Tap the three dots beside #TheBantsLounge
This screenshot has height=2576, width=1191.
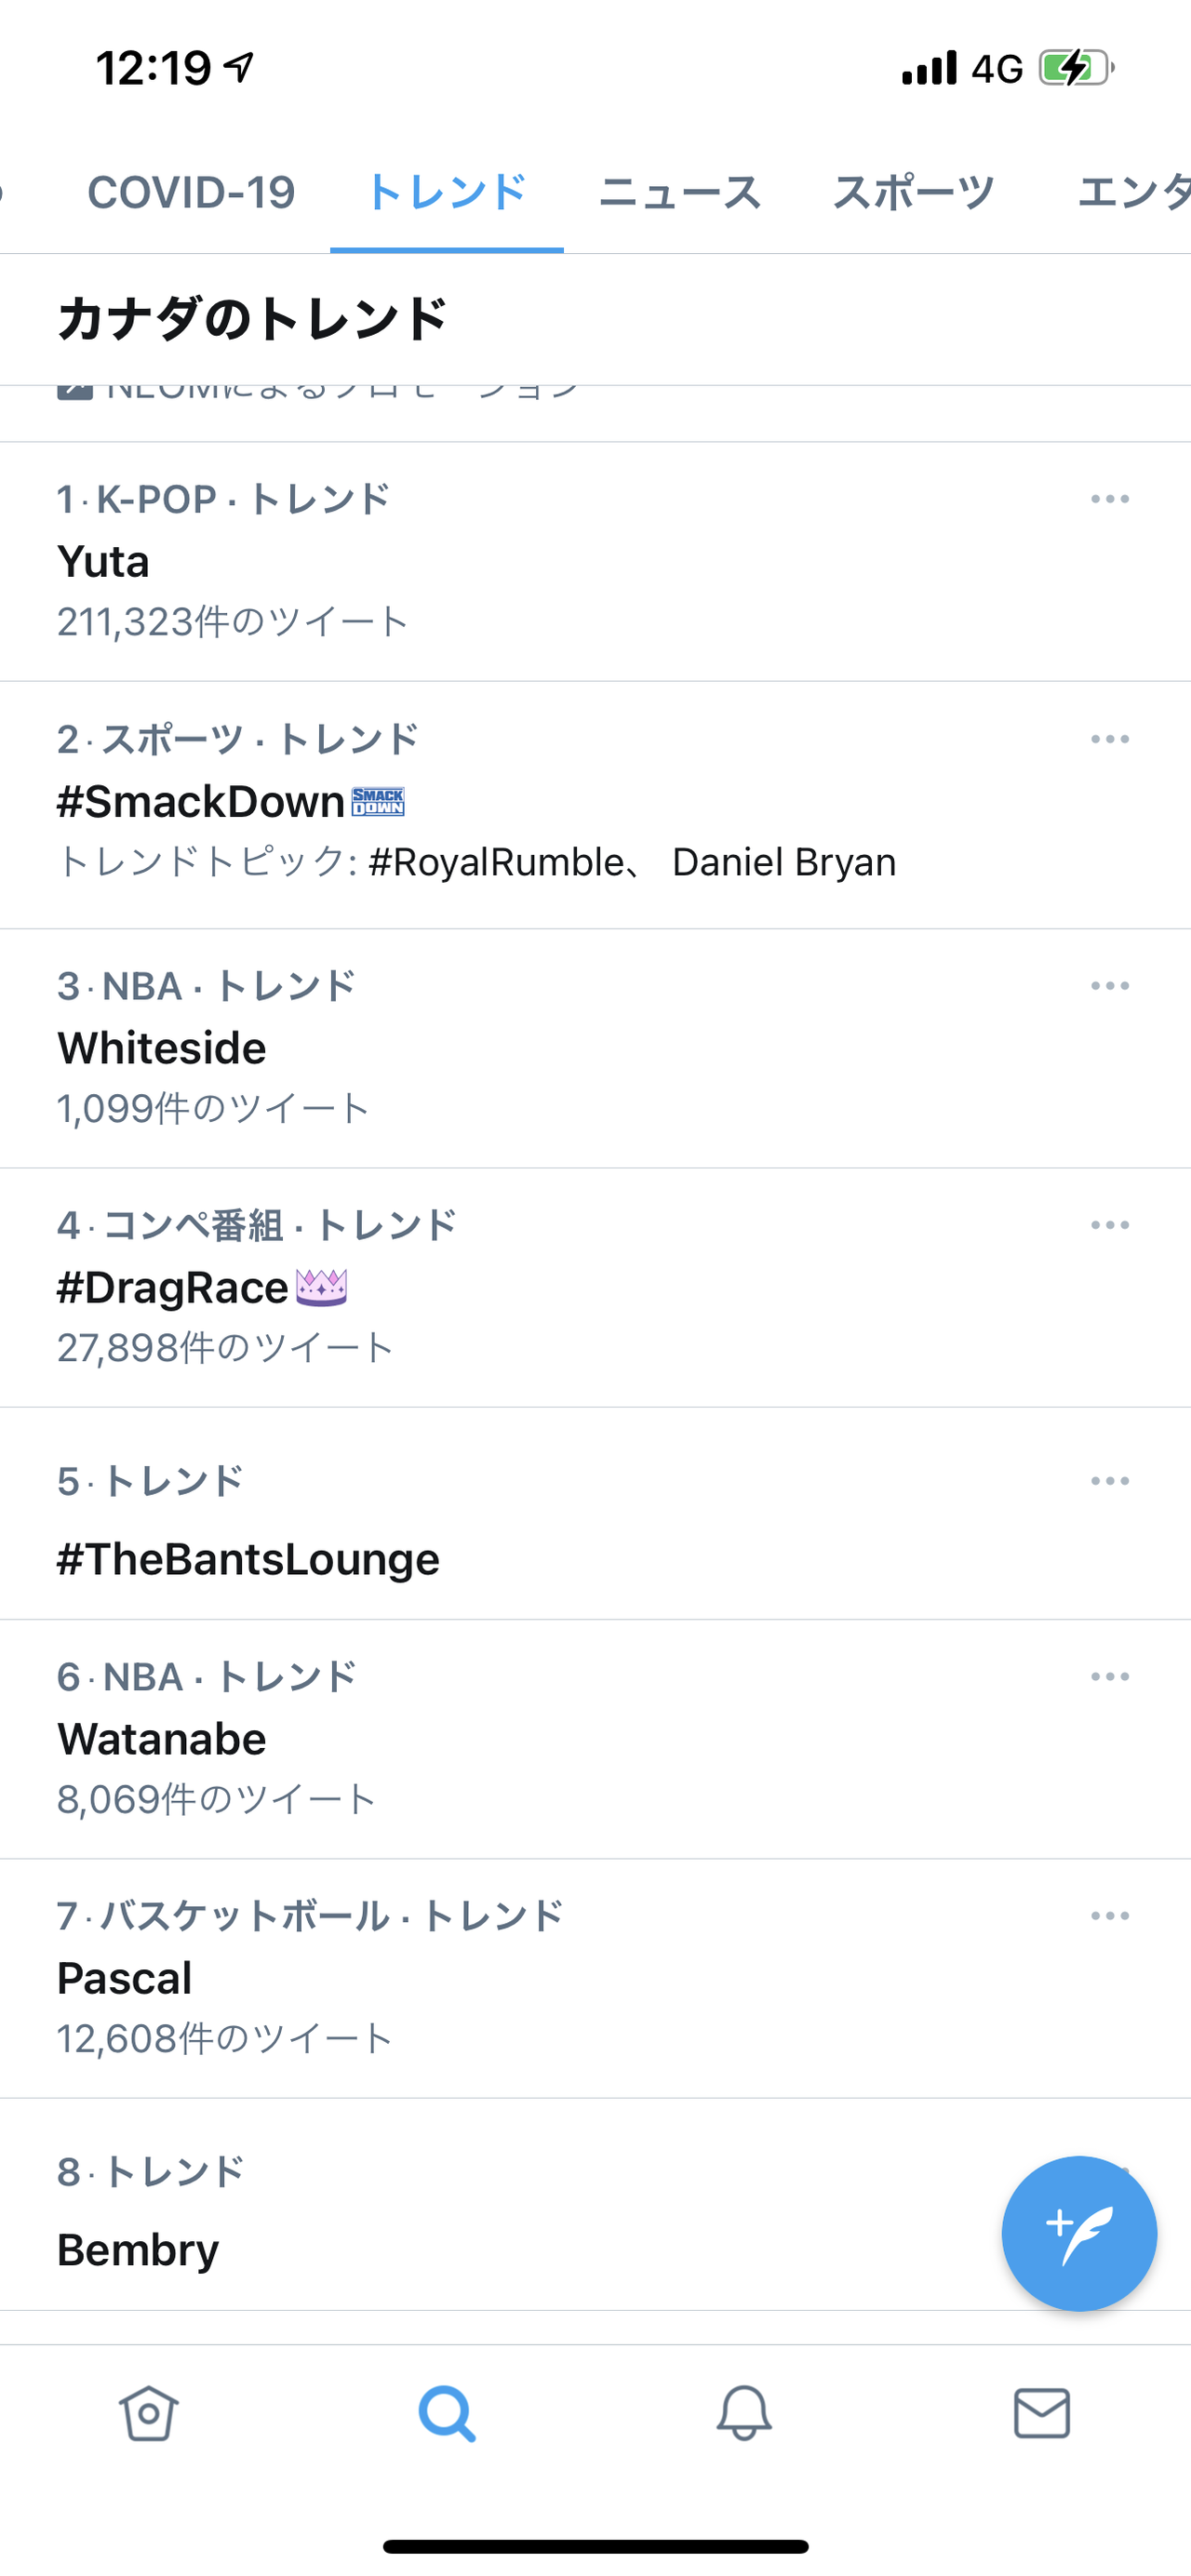pos(1110,1481)
